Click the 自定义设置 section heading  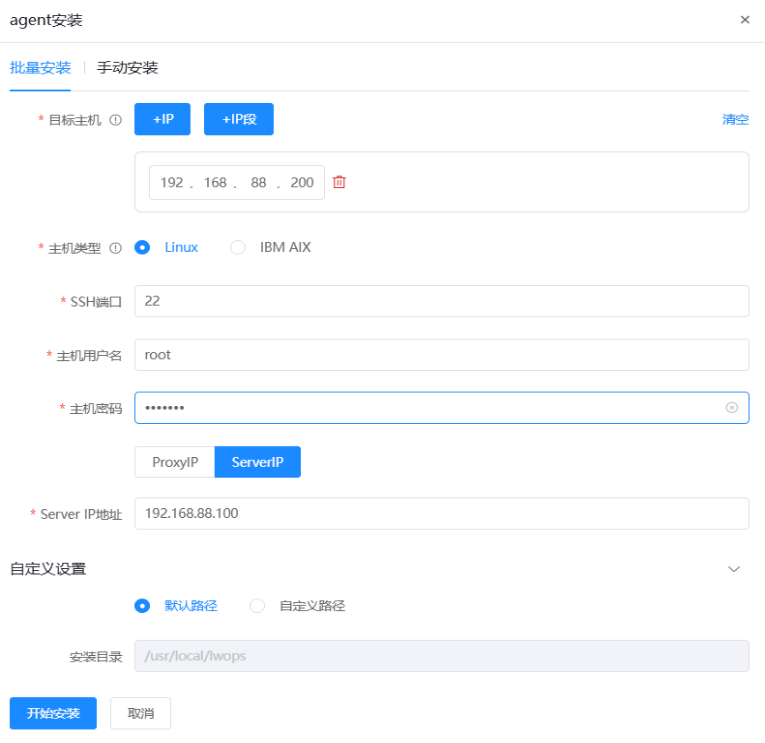[48, 569]
